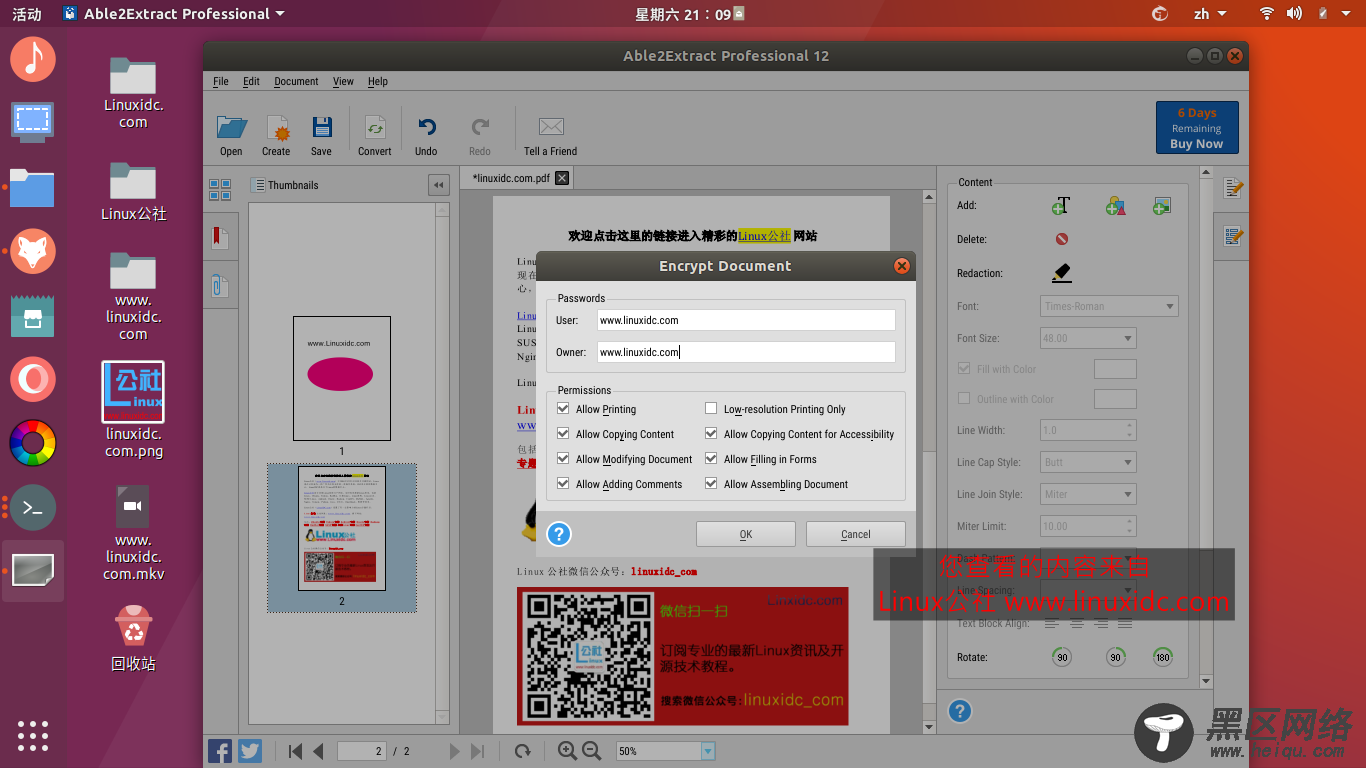The image size is (1366, 768).
Task: Click the Redaction marker icon
Action: [1062, 272]
